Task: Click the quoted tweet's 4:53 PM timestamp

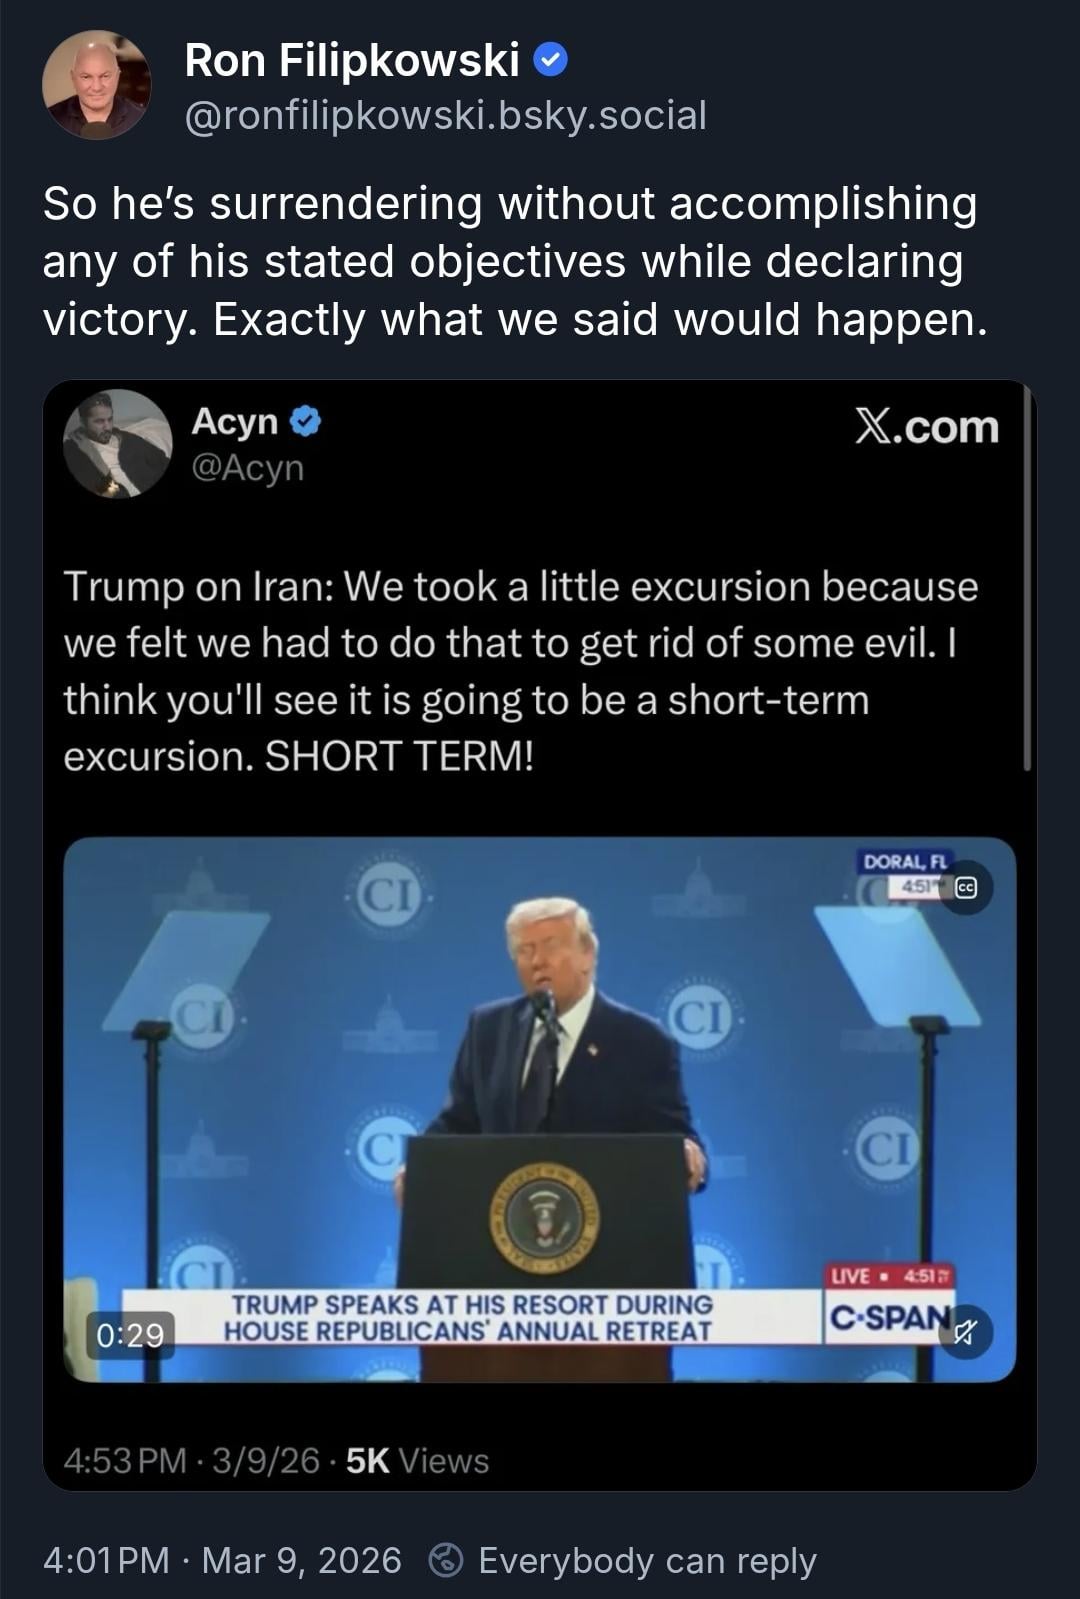Action: (125, 1461)
